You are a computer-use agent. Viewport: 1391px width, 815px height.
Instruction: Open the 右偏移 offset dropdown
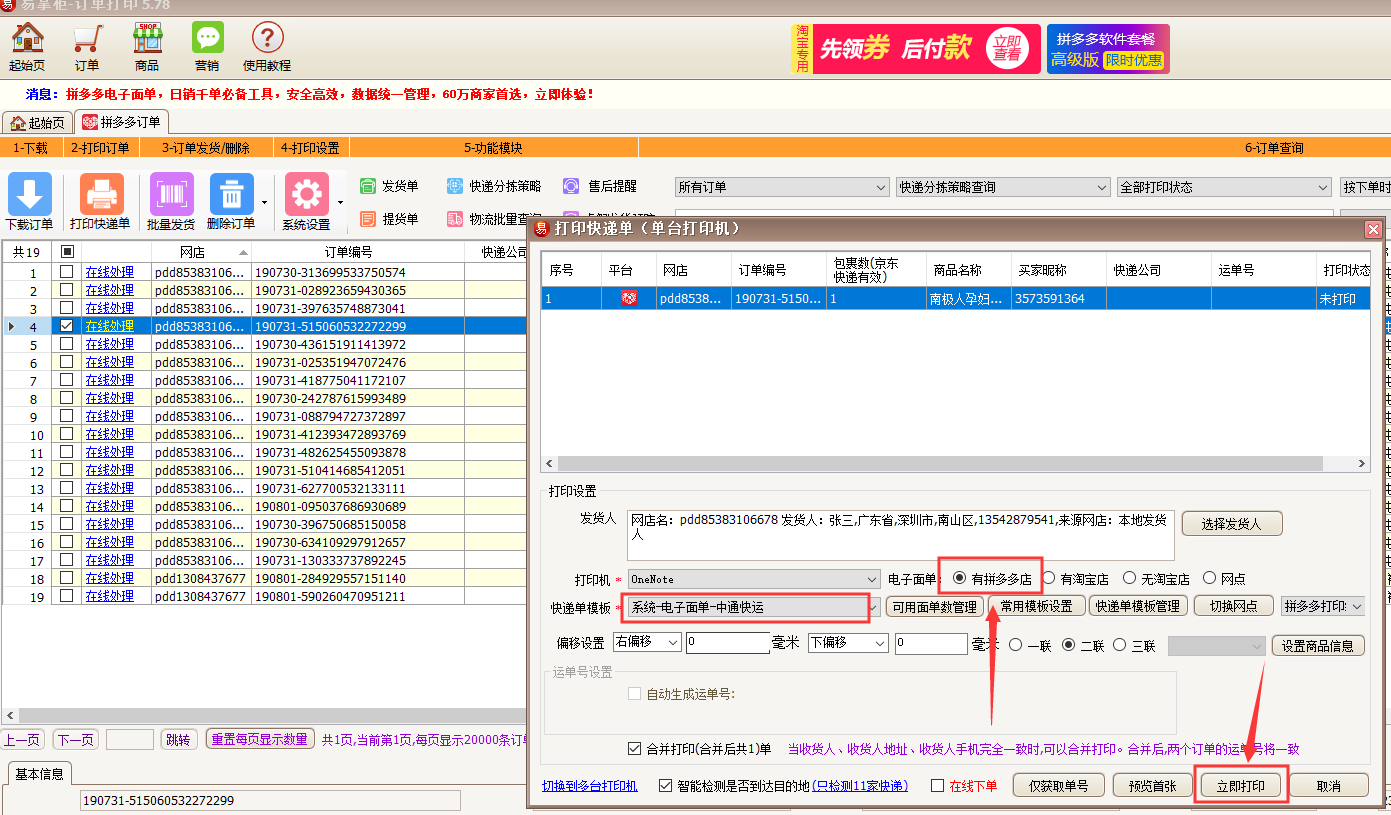coord(647,642)
